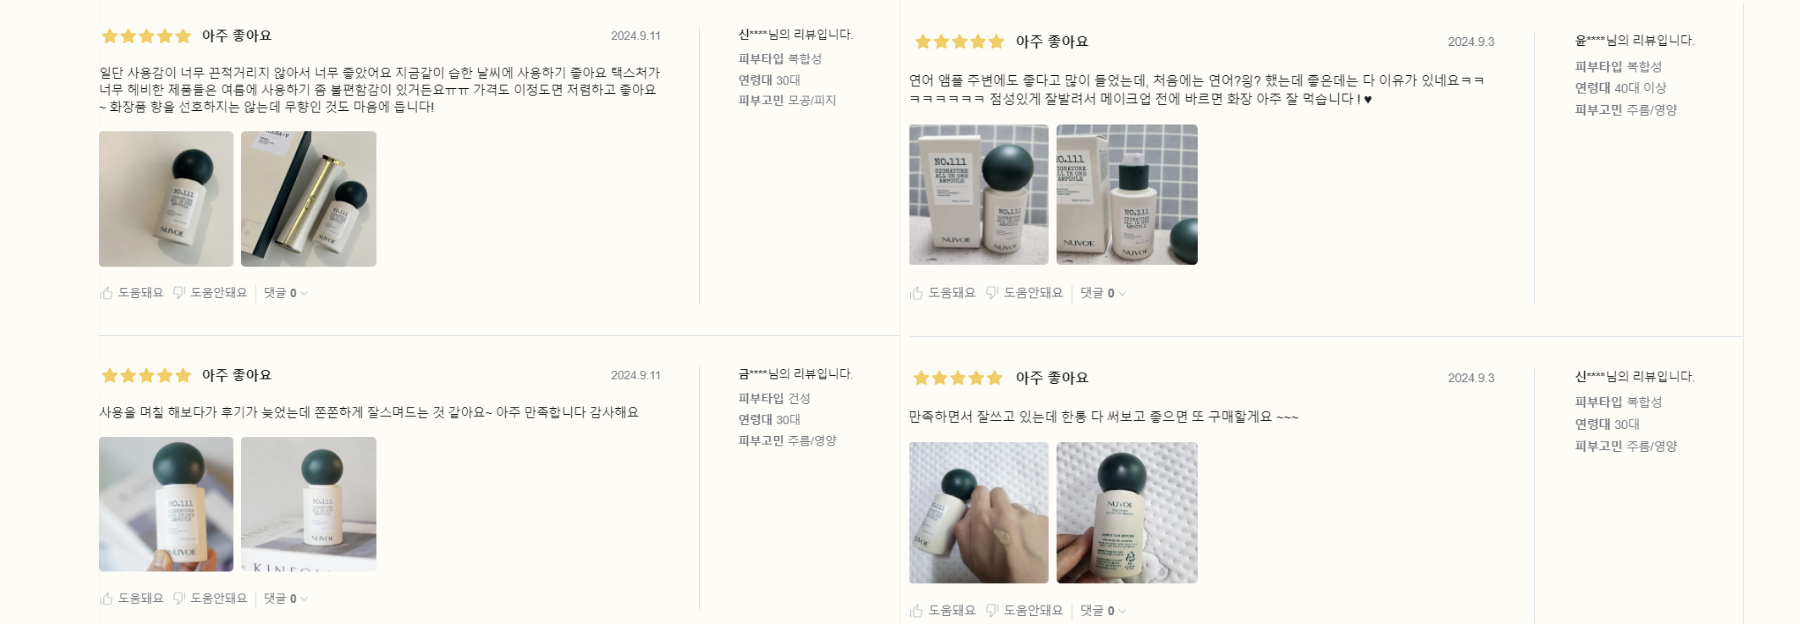This screenshot has height=624, width=1800.
Task: Hit thumbs-up icon on 신**** 2024.9.3 review
Action: (x=916, y=610)
